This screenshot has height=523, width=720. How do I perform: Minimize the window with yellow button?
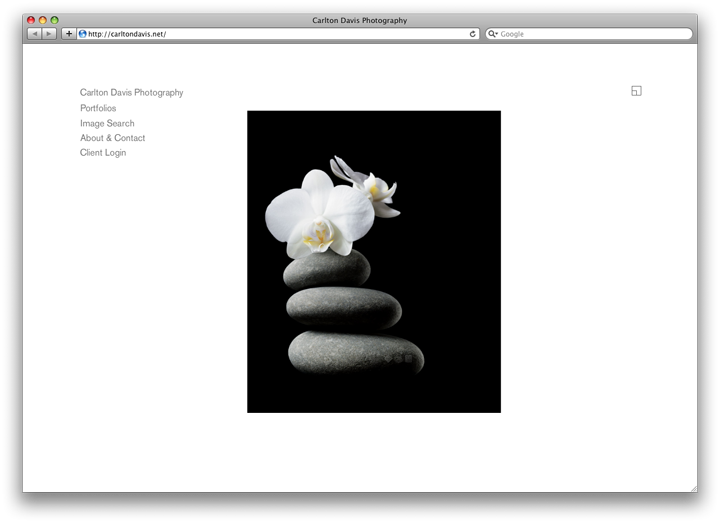[43, 20]
